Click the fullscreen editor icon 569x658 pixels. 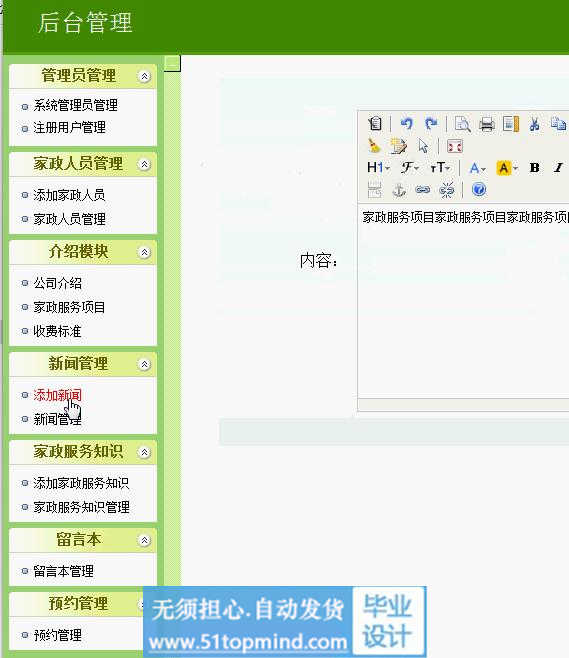454,146
